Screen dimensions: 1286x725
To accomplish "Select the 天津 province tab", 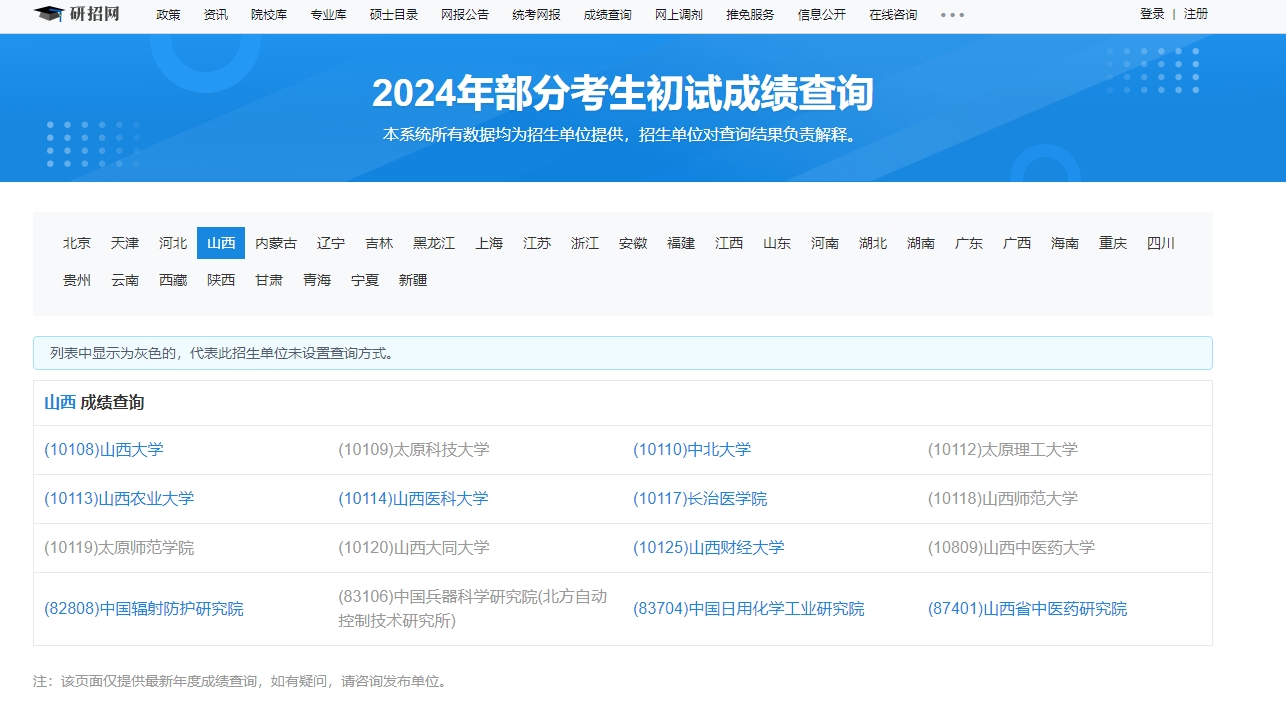I will 125,243.
